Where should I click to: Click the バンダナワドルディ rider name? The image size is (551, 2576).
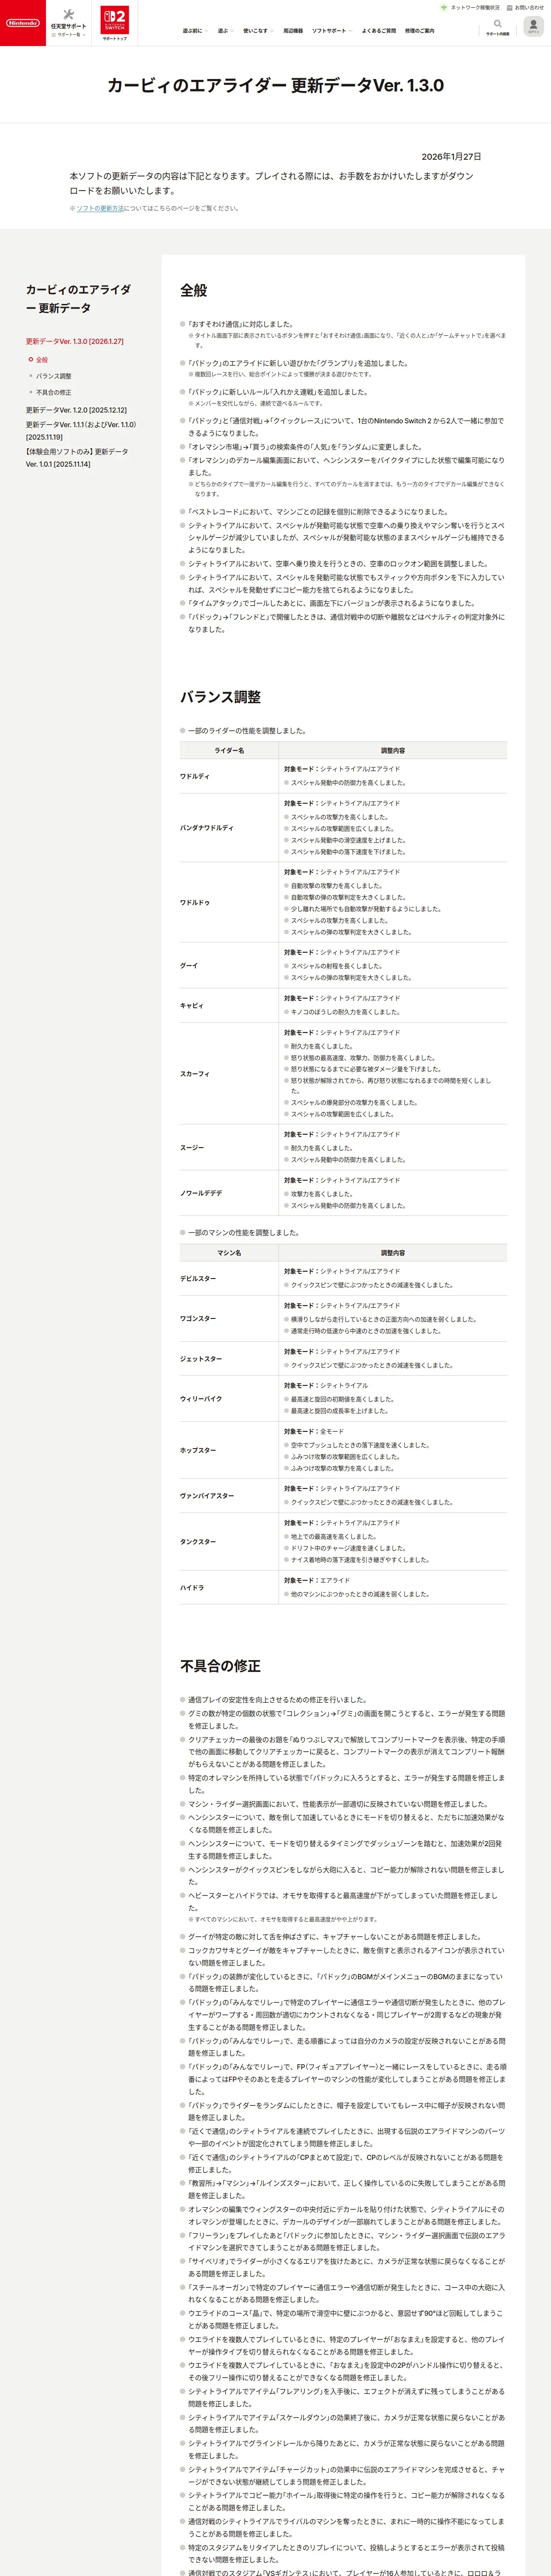[x=207, y=828]
